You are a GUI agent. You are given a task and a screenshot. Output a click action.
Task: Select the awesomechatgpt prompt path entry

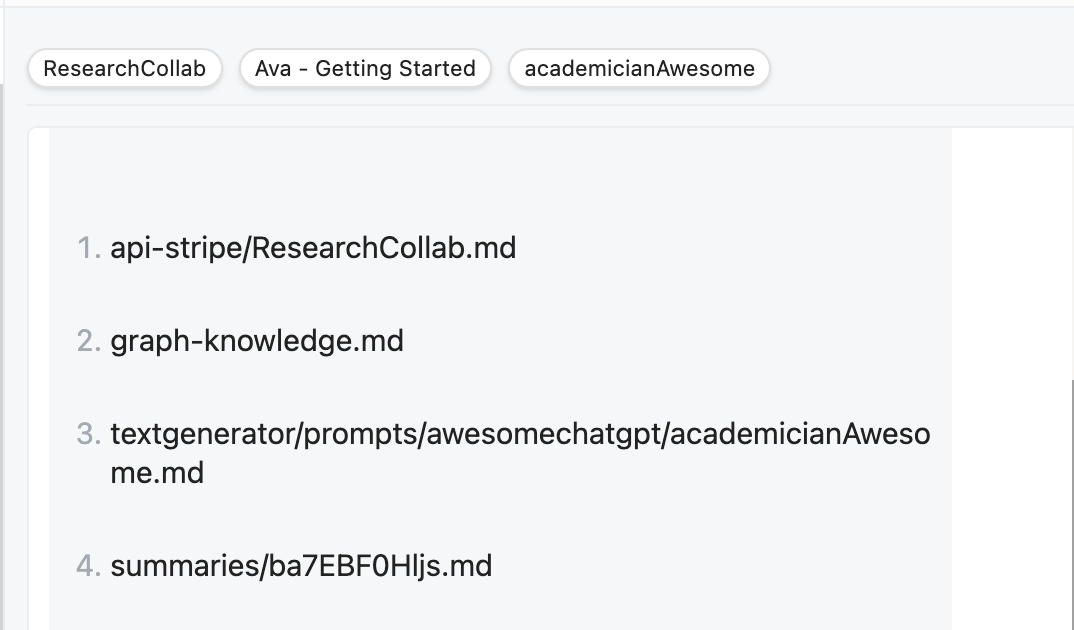pyautogui.click(x=520, y=433)
